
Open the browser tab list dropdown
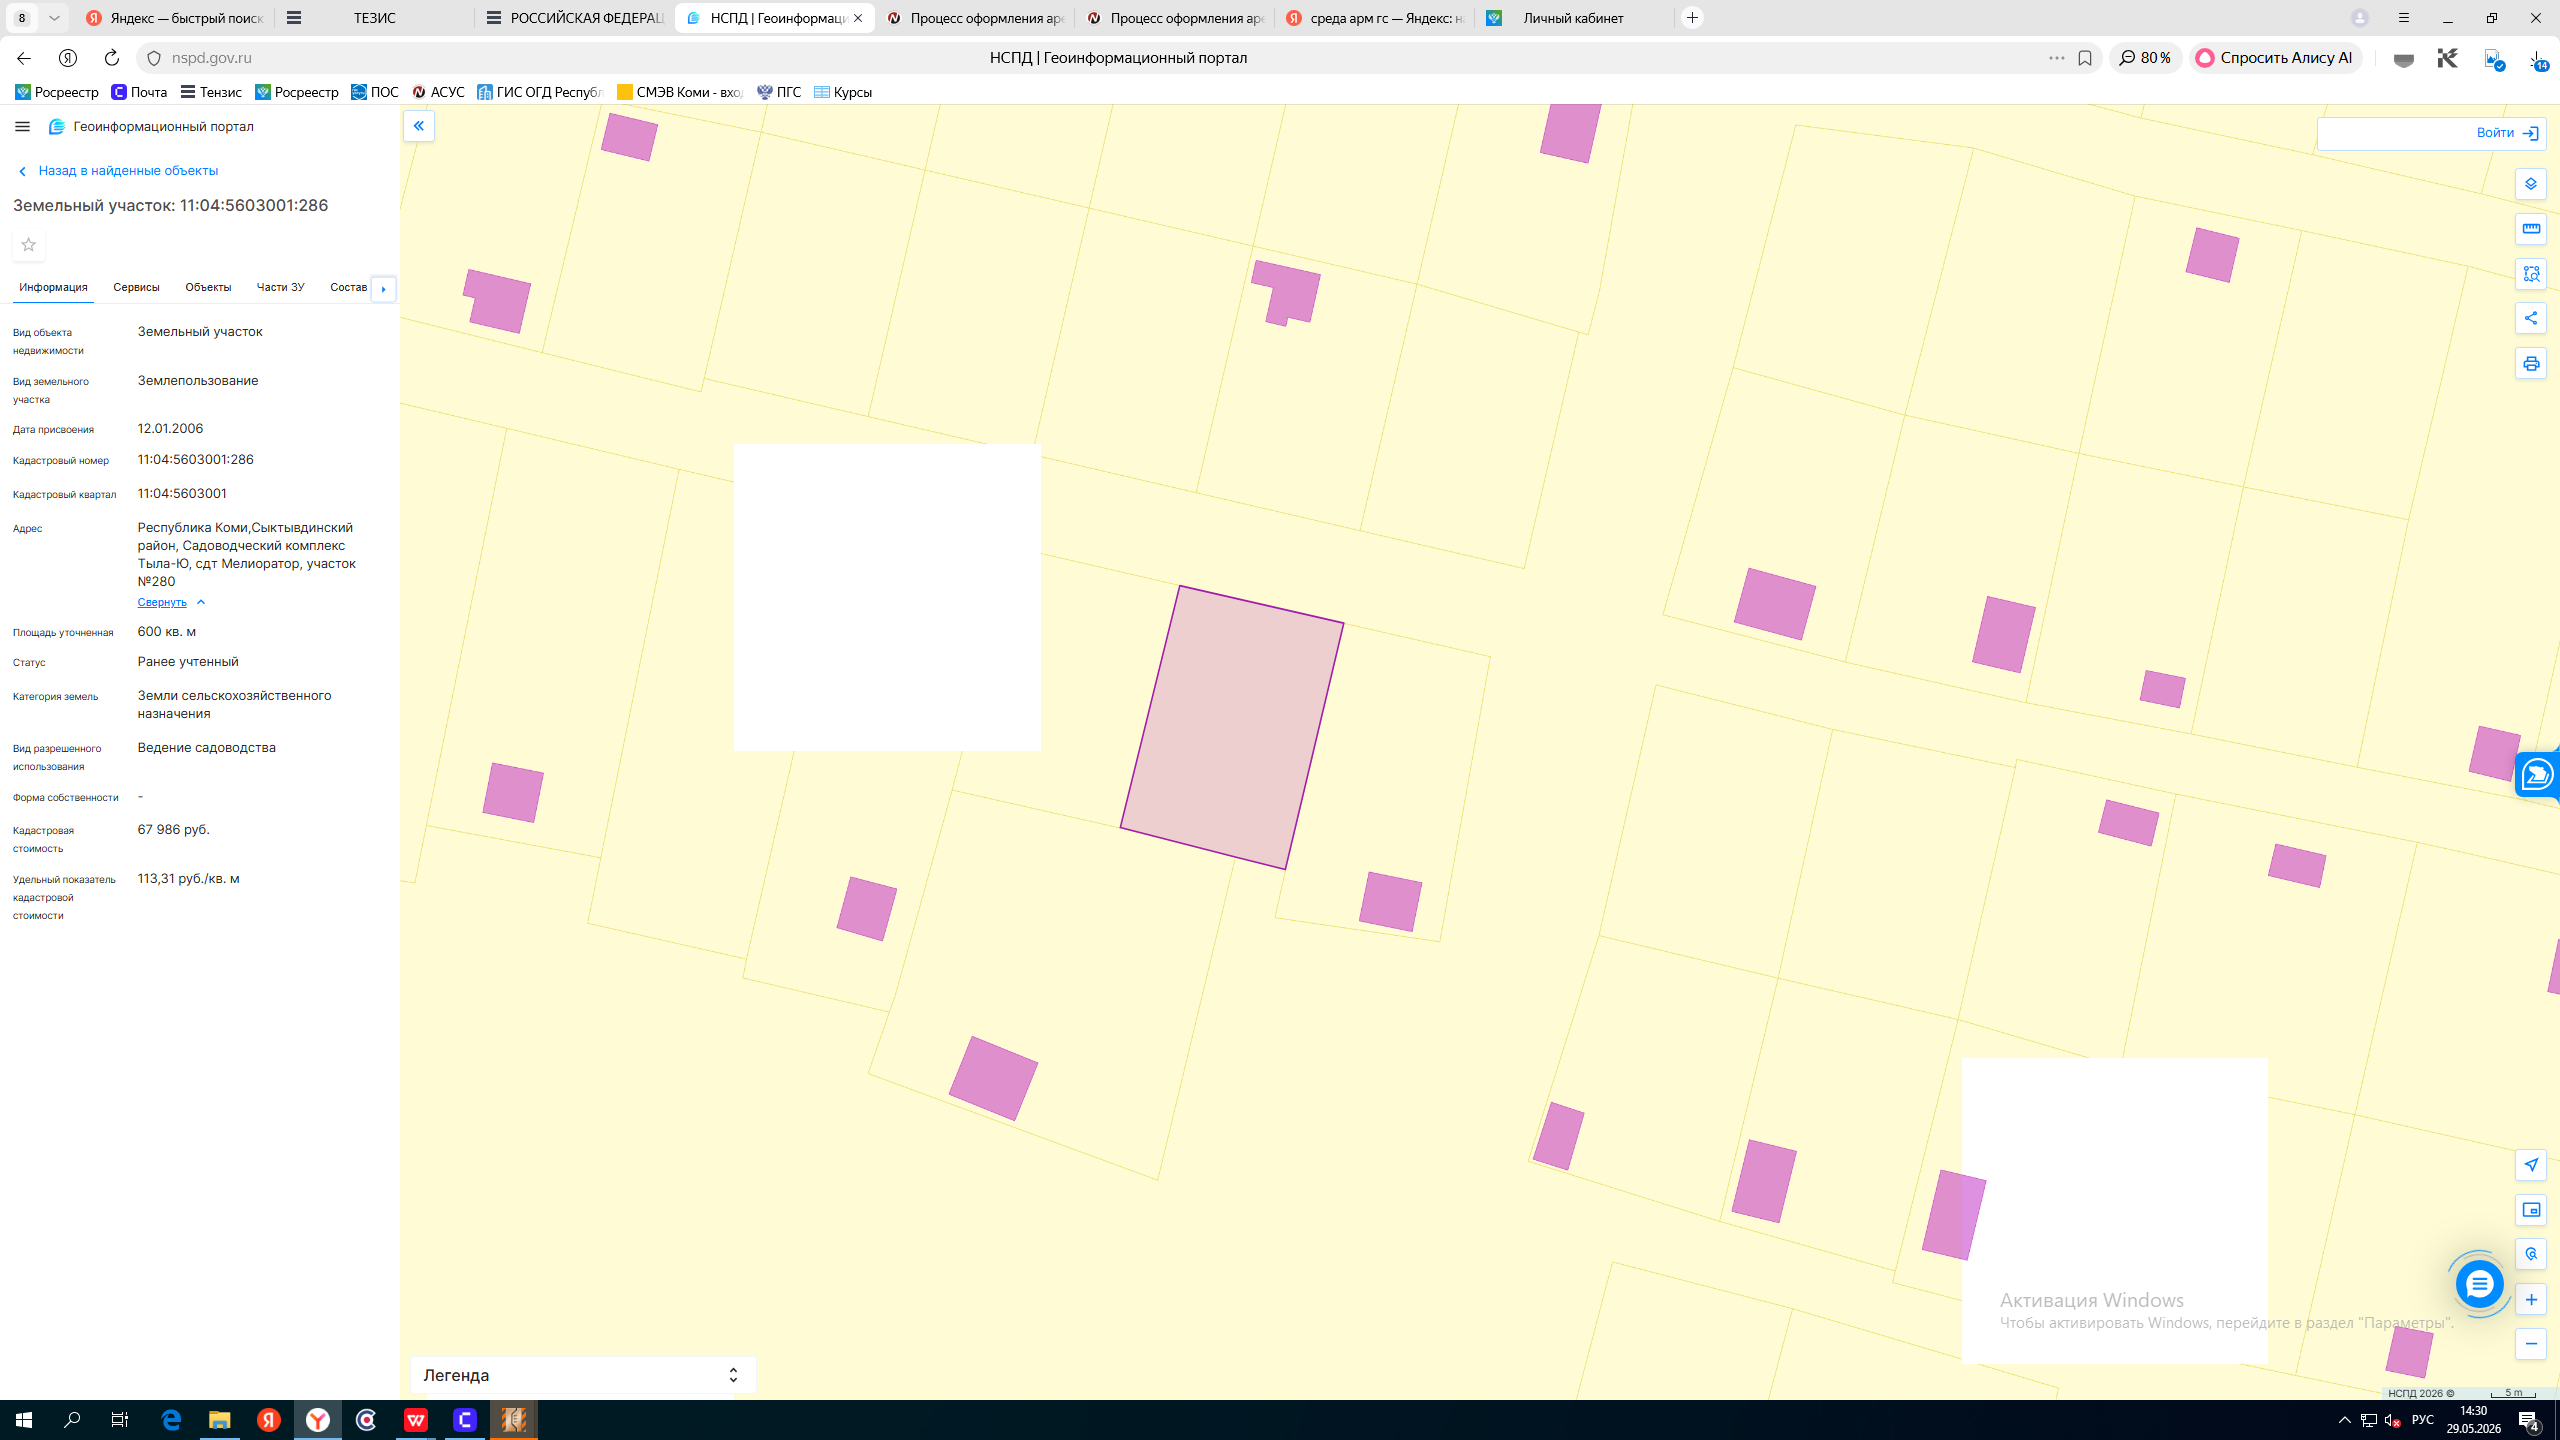(x=54, y=18)
